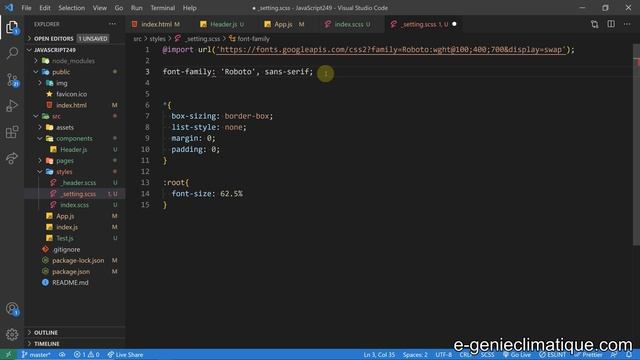
Task: Switch to the App.js tab
Action: [x=284, y=24]
